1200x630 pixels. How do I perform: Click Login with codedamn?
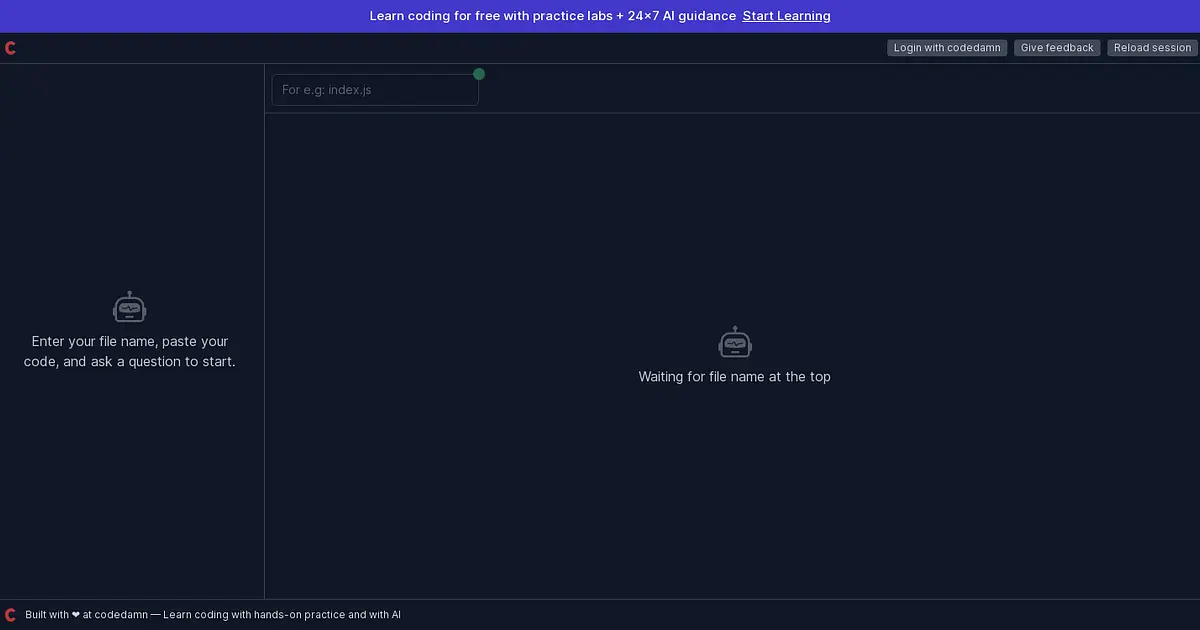pos(947,48)
